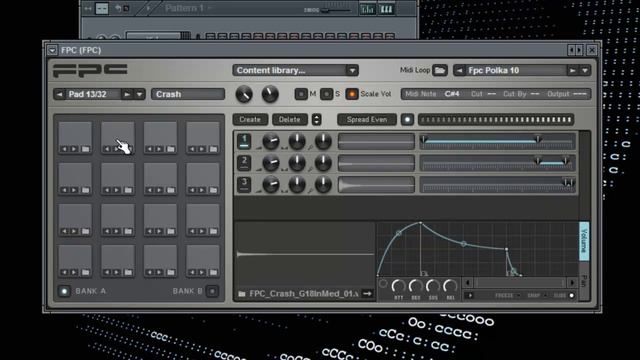Open sample file folder icon beside FPC_Crash
This screenshot has width=640, height=360.
point(242,294)
